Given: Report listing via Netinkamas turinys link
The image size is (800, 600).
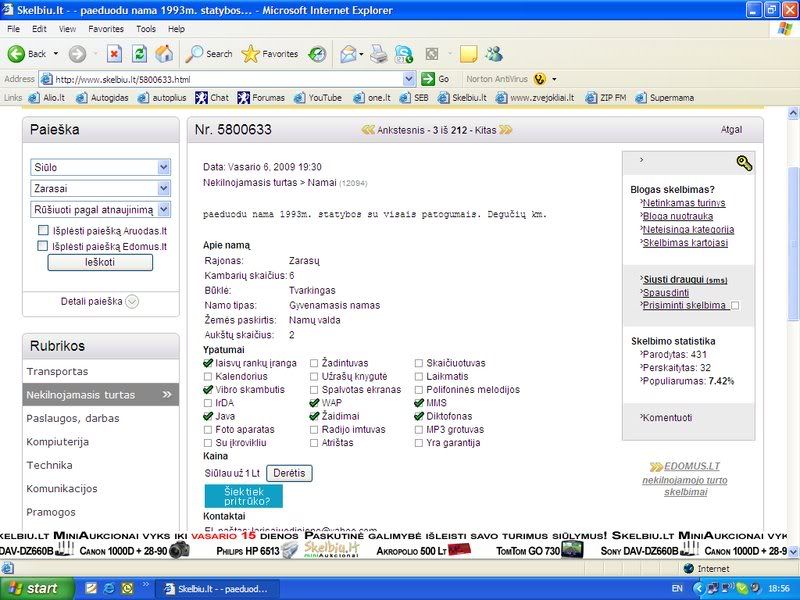Looking at the screenshot, I should [x=684, y=203].
